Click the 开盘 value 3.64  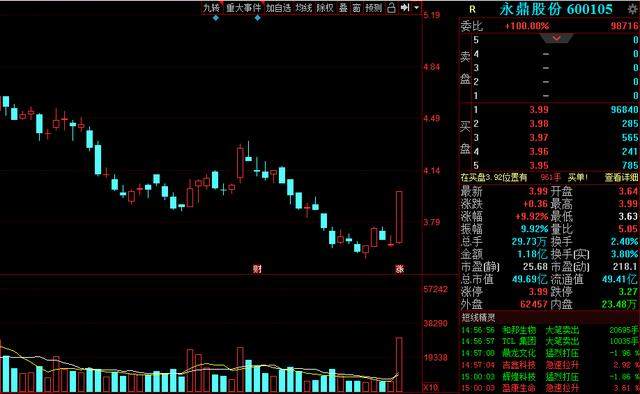click(x=628, y=191)
